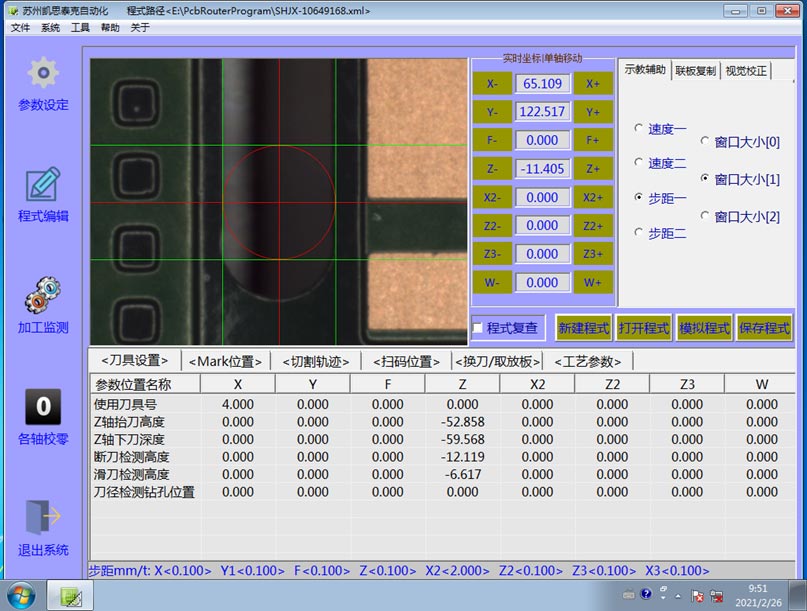
Task: Click the 打开程式 button
Action: 644,328
